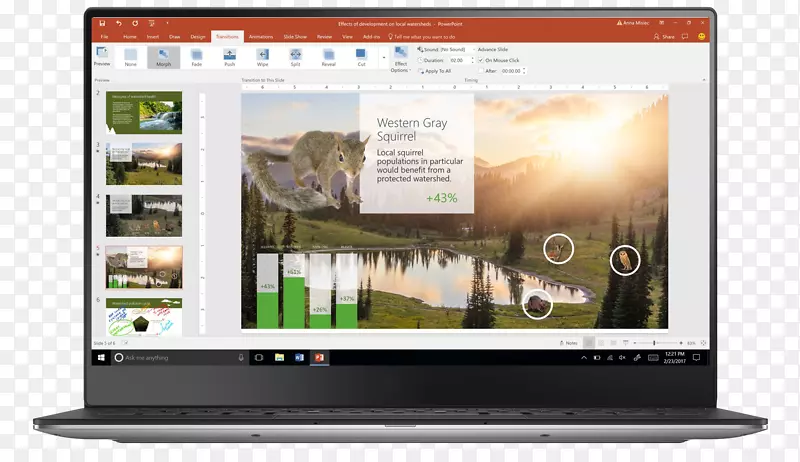The image size is (800, 462).
Task: Open Word from the taskbar
Action: coord(299,357)
